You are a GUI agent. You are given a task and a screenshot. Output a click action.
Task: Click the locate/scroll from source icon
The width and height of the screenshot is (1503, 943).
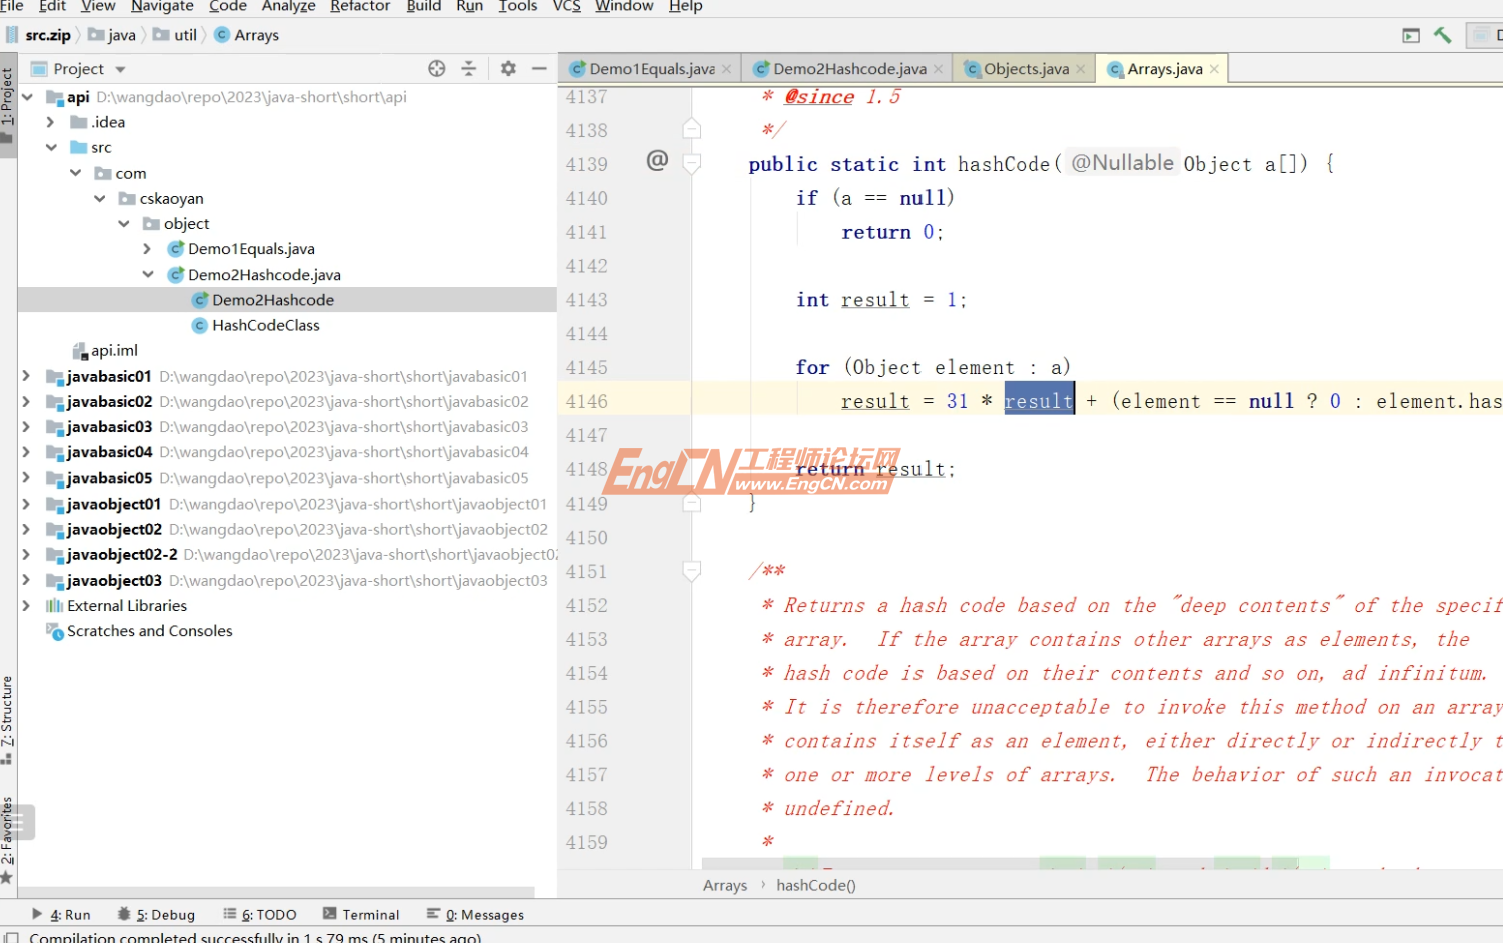437,69
